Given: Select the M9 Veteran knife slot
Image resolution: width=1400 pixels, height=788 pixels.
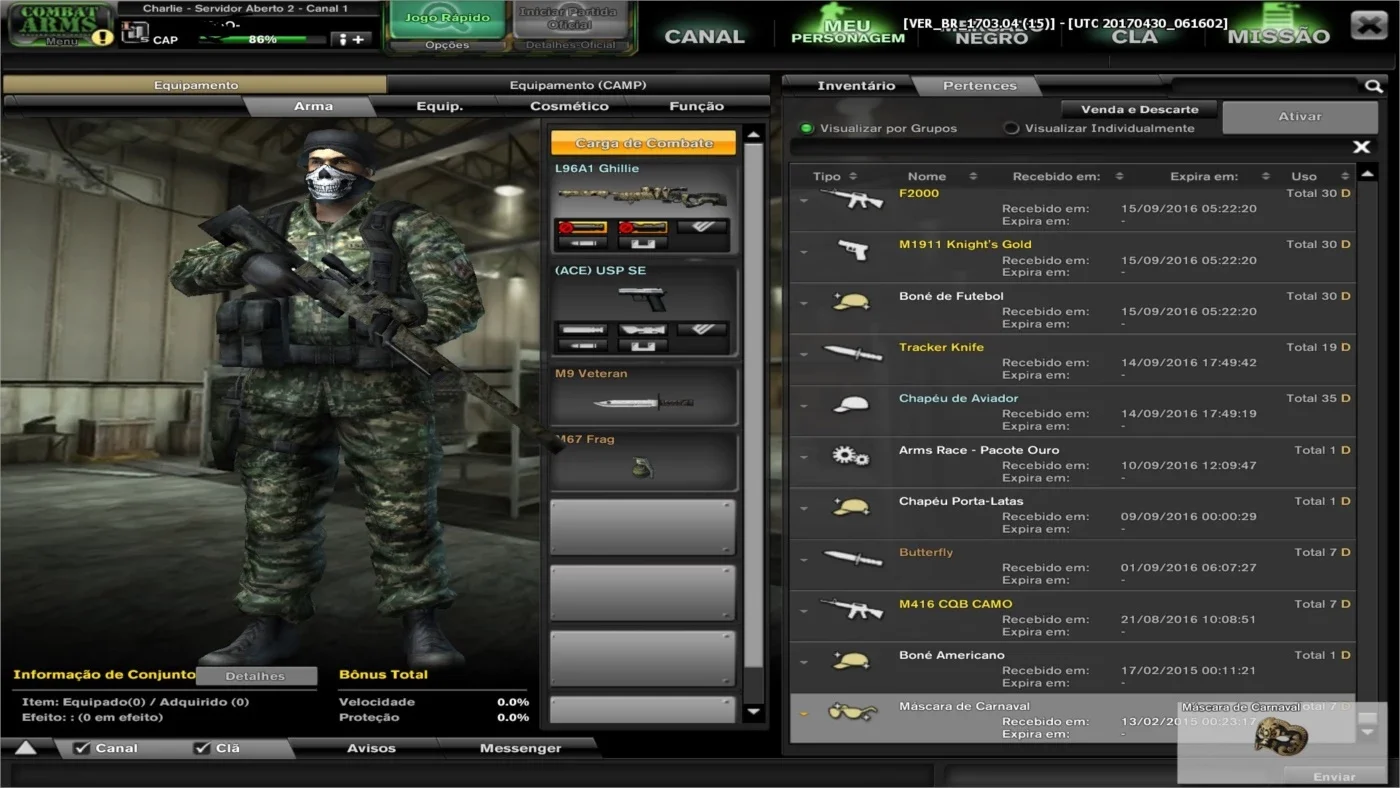Looking at the screenshot, I should point(645,396).
